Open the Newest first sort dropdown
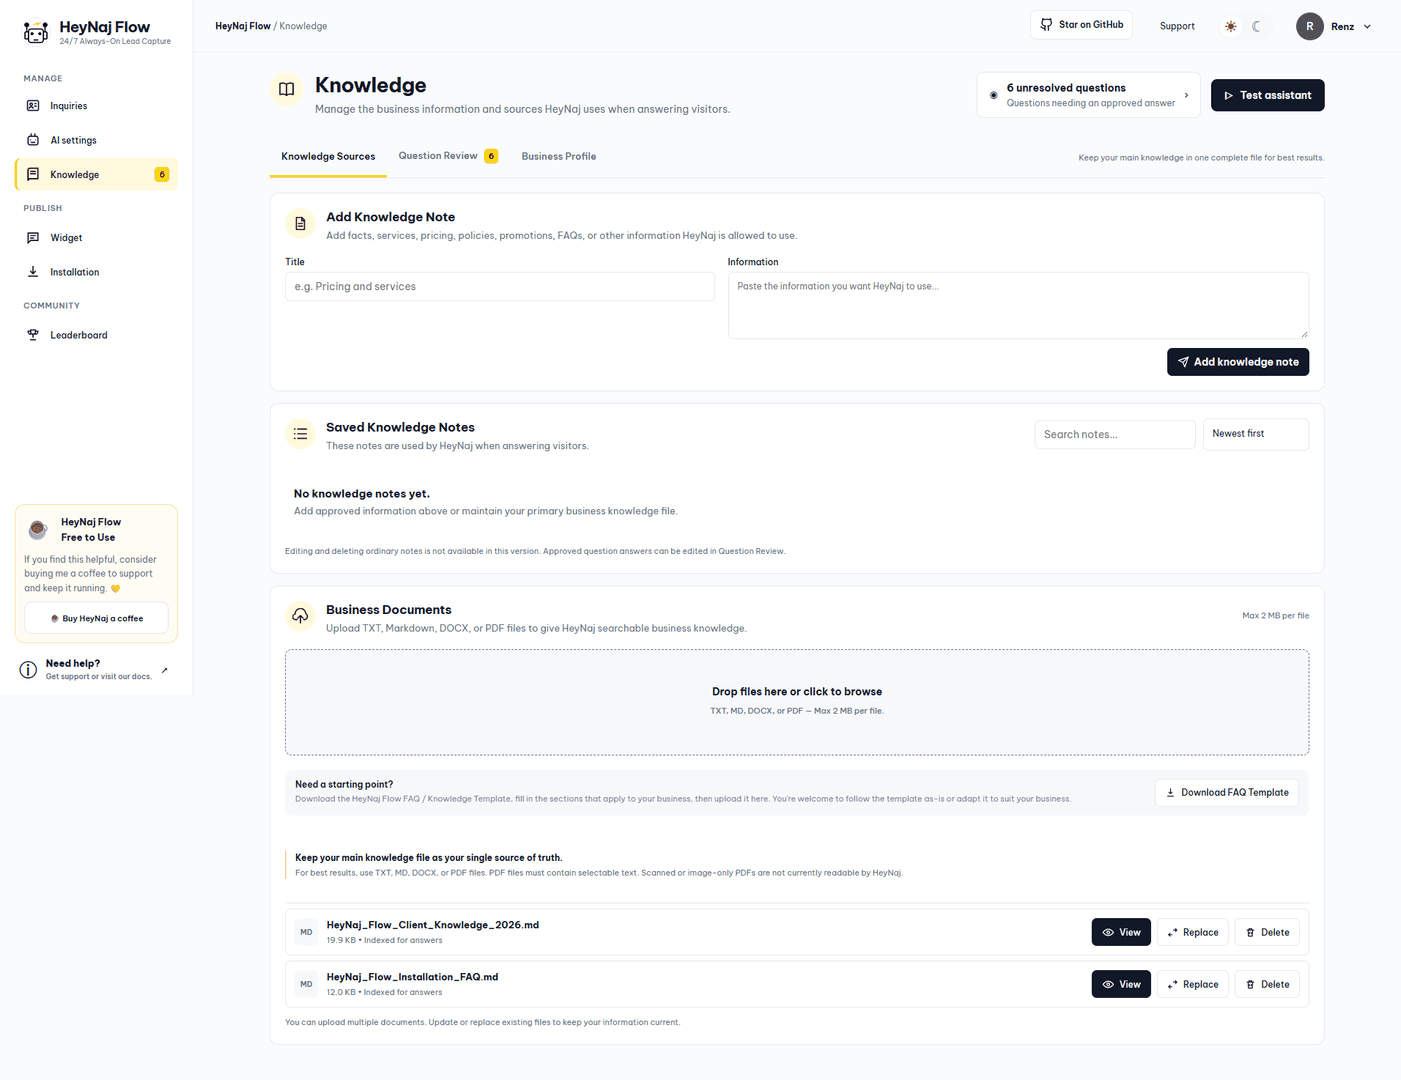 [x=1256, y=434]
